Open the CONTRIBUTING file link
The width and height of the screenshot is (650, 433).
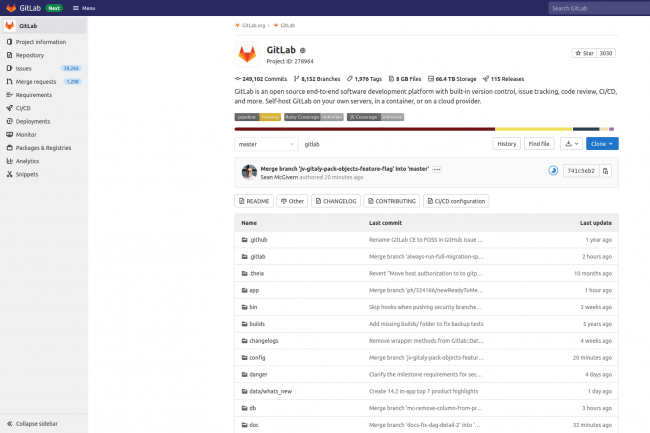[390, 201]
